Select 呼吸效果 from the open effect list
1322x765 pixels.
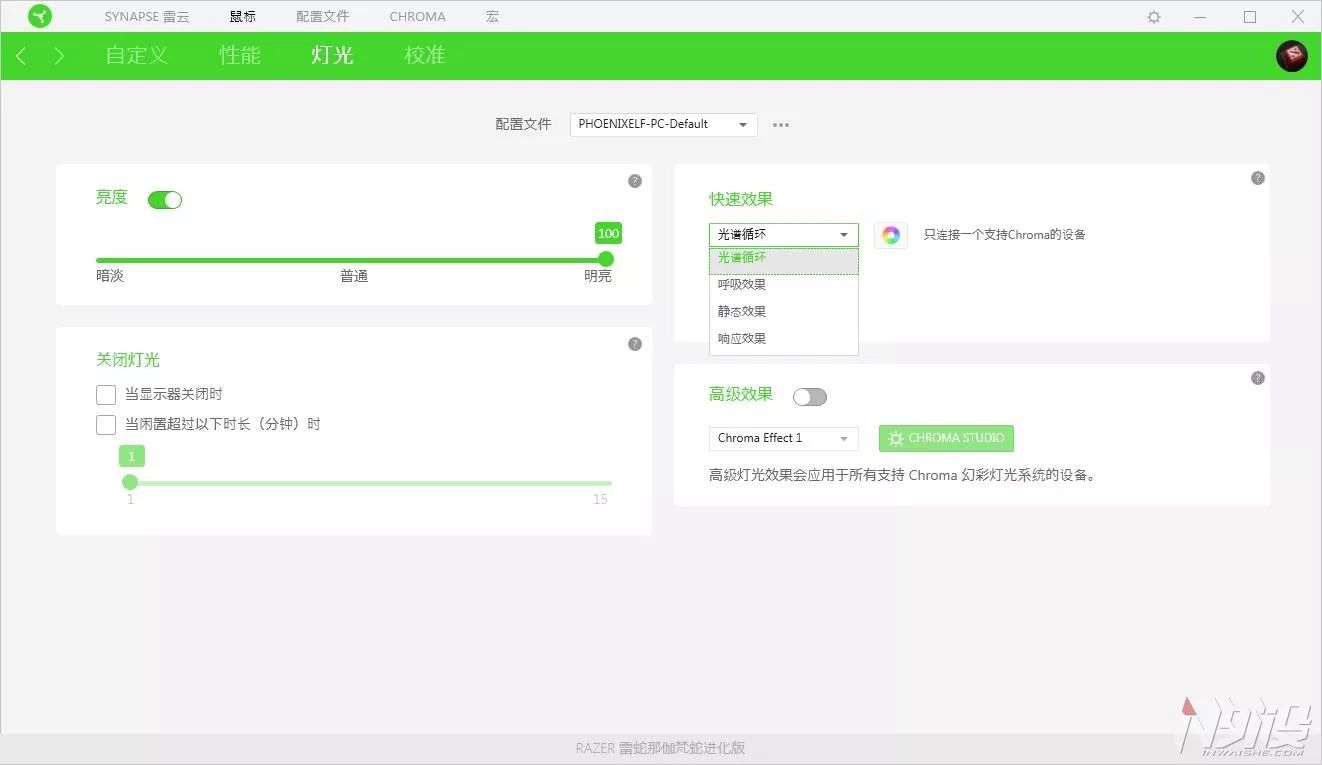tap(742, 284)
